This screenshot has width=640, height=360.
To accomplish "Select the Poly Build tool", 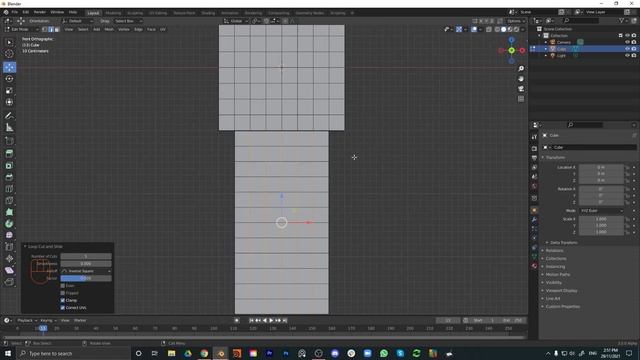I will point(9,212).
